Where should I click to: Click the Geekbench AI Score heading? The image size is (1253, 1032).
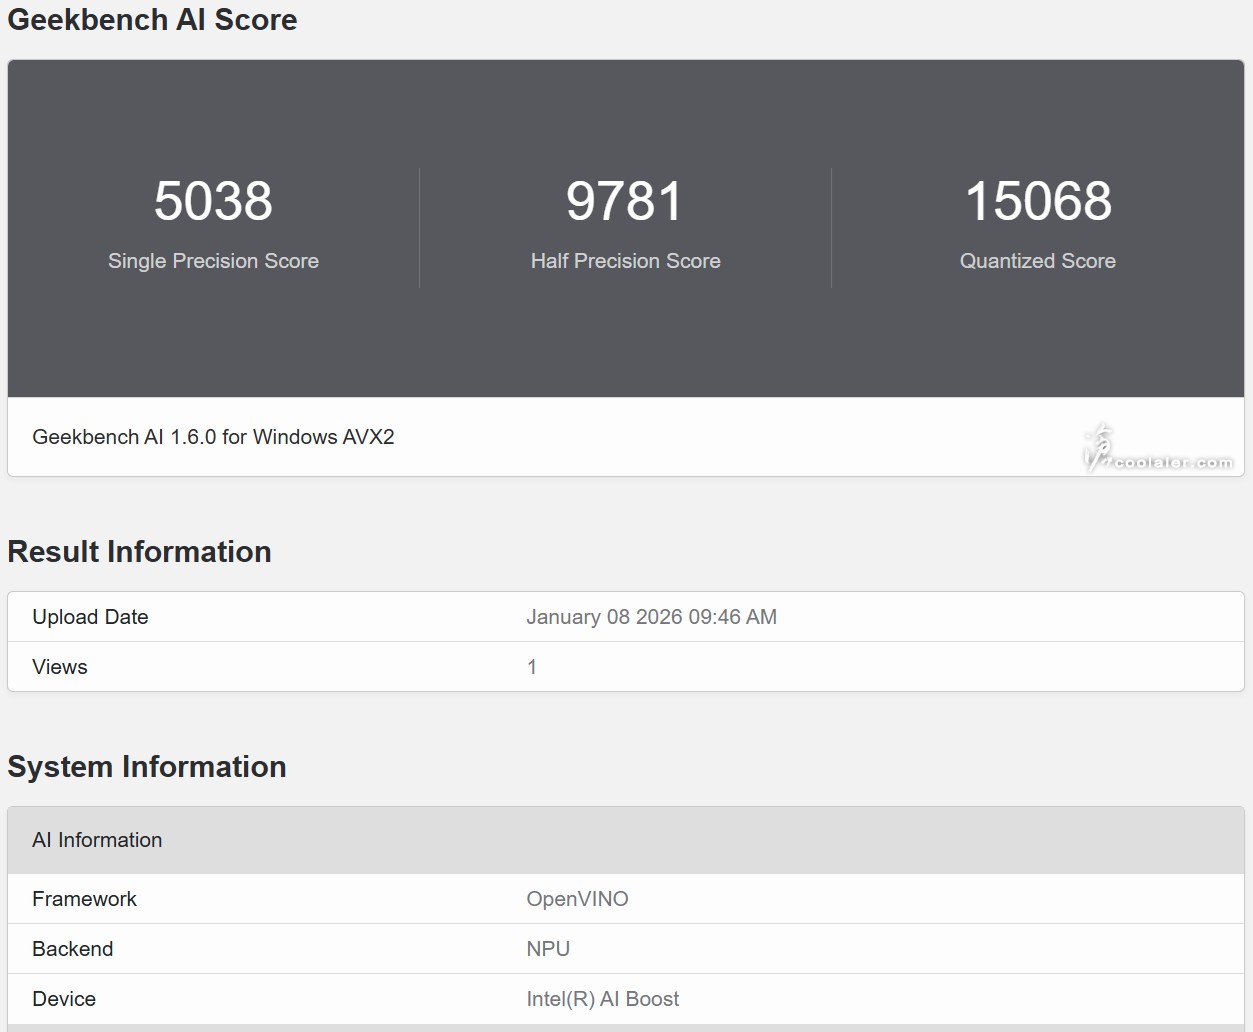point(152,20)
